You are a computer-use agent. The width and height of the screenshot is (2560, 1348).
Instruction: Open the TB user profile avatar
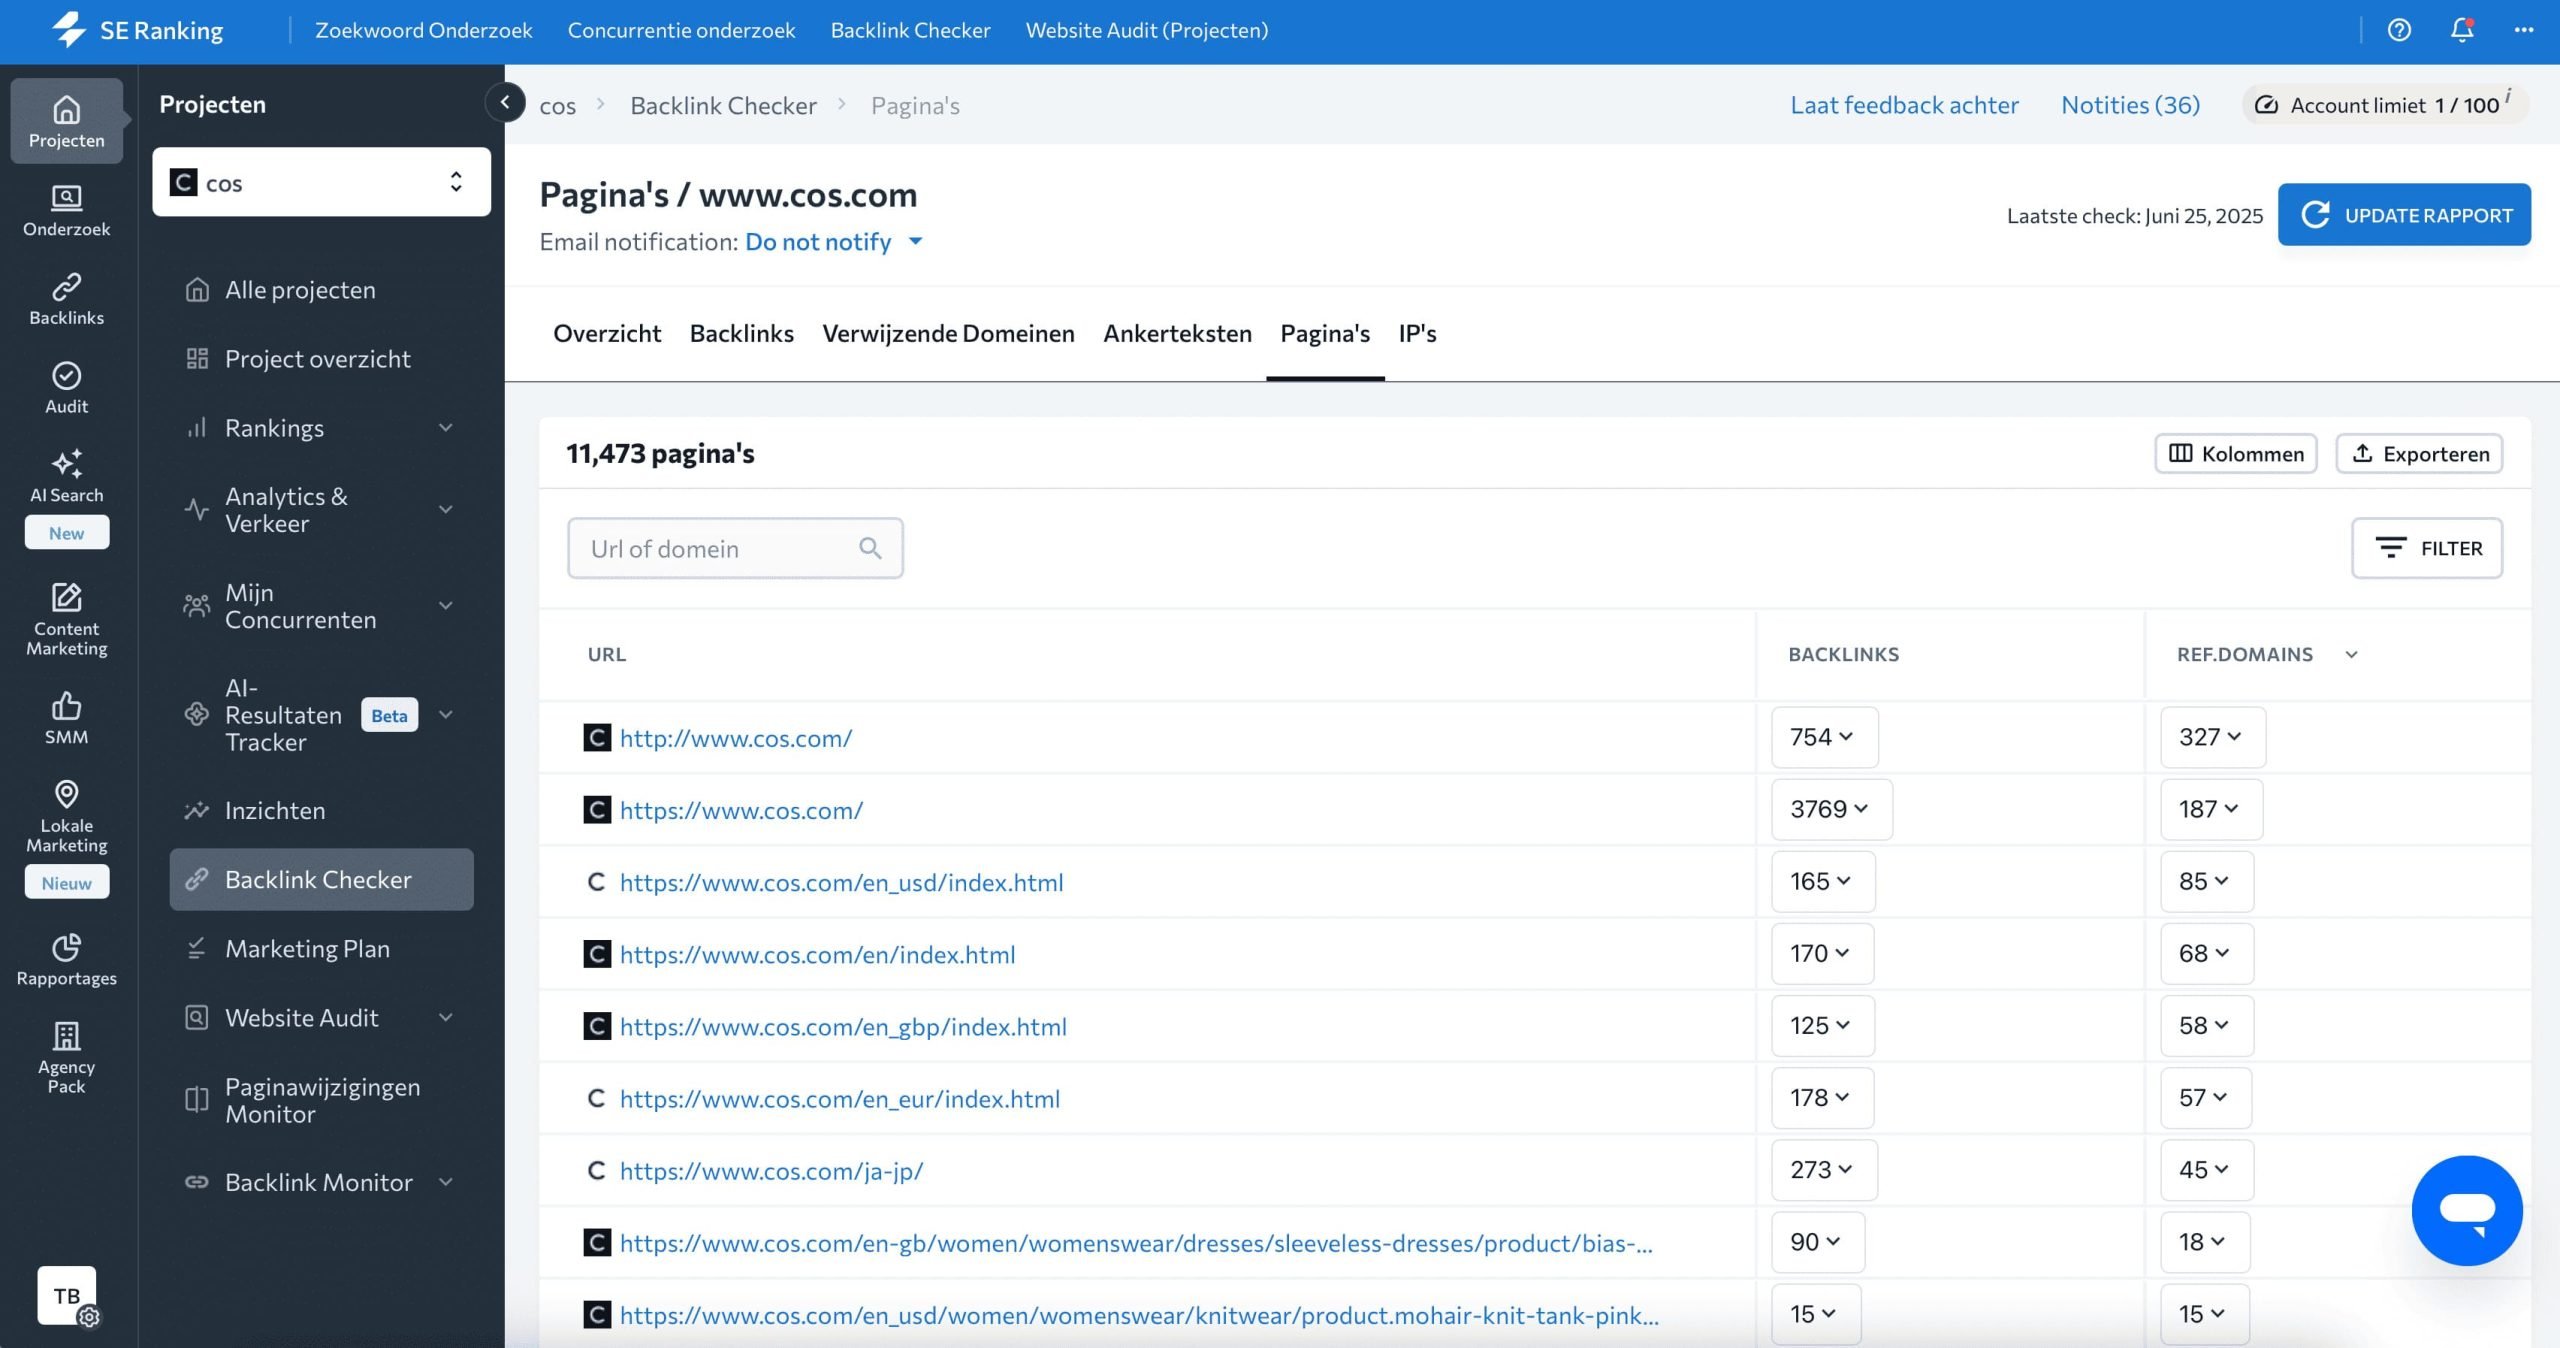(x=67, y=1295)
